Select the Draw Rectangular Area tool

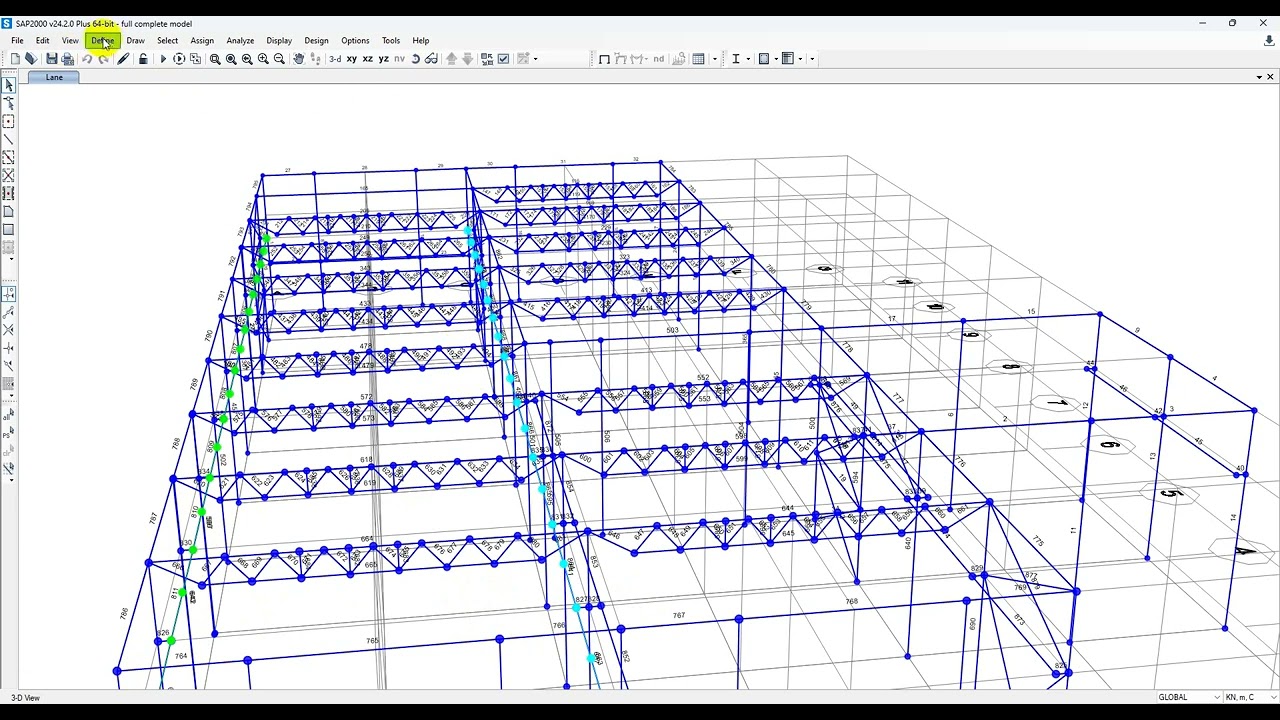(x=9, y=230)
